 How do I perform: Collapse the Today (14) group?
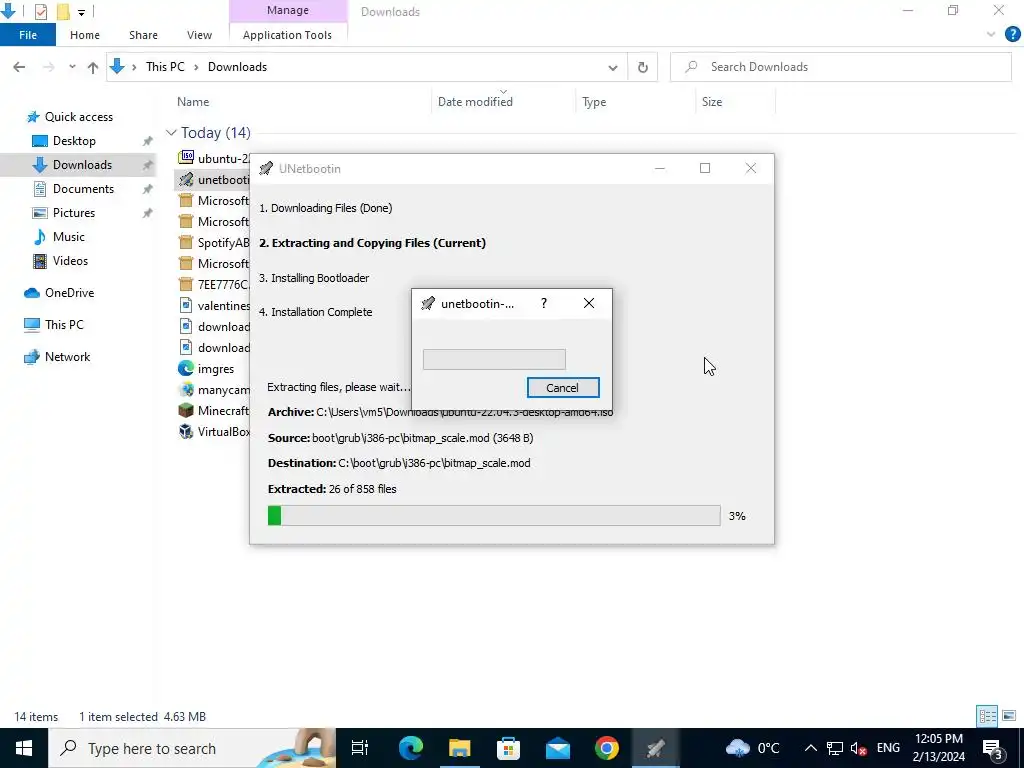tap(171, 133)
